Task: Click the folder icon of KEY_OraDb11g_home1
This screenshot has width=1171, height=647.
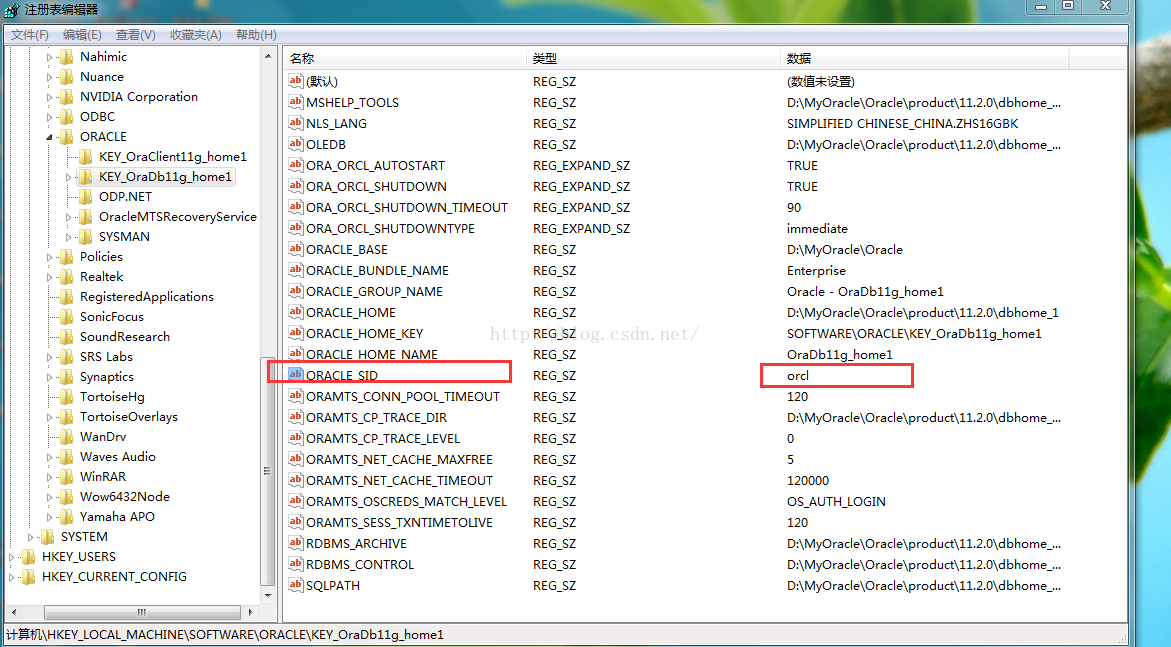Action: coord(86,176)
